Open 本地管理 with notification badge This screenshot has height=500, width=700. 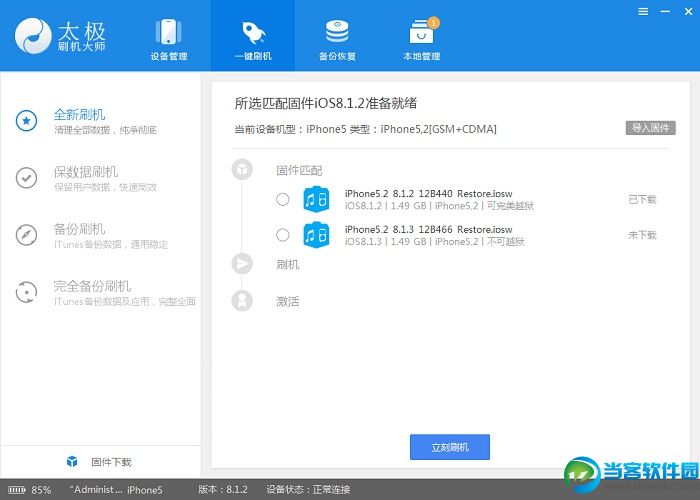point(421,39)
